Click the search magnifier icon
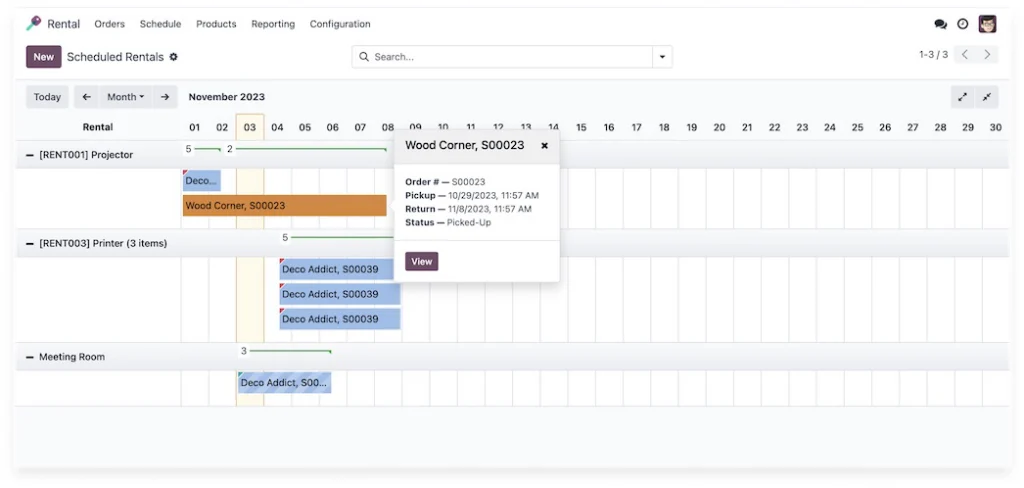Screen dimensions: 1024x488 (364, 57)
